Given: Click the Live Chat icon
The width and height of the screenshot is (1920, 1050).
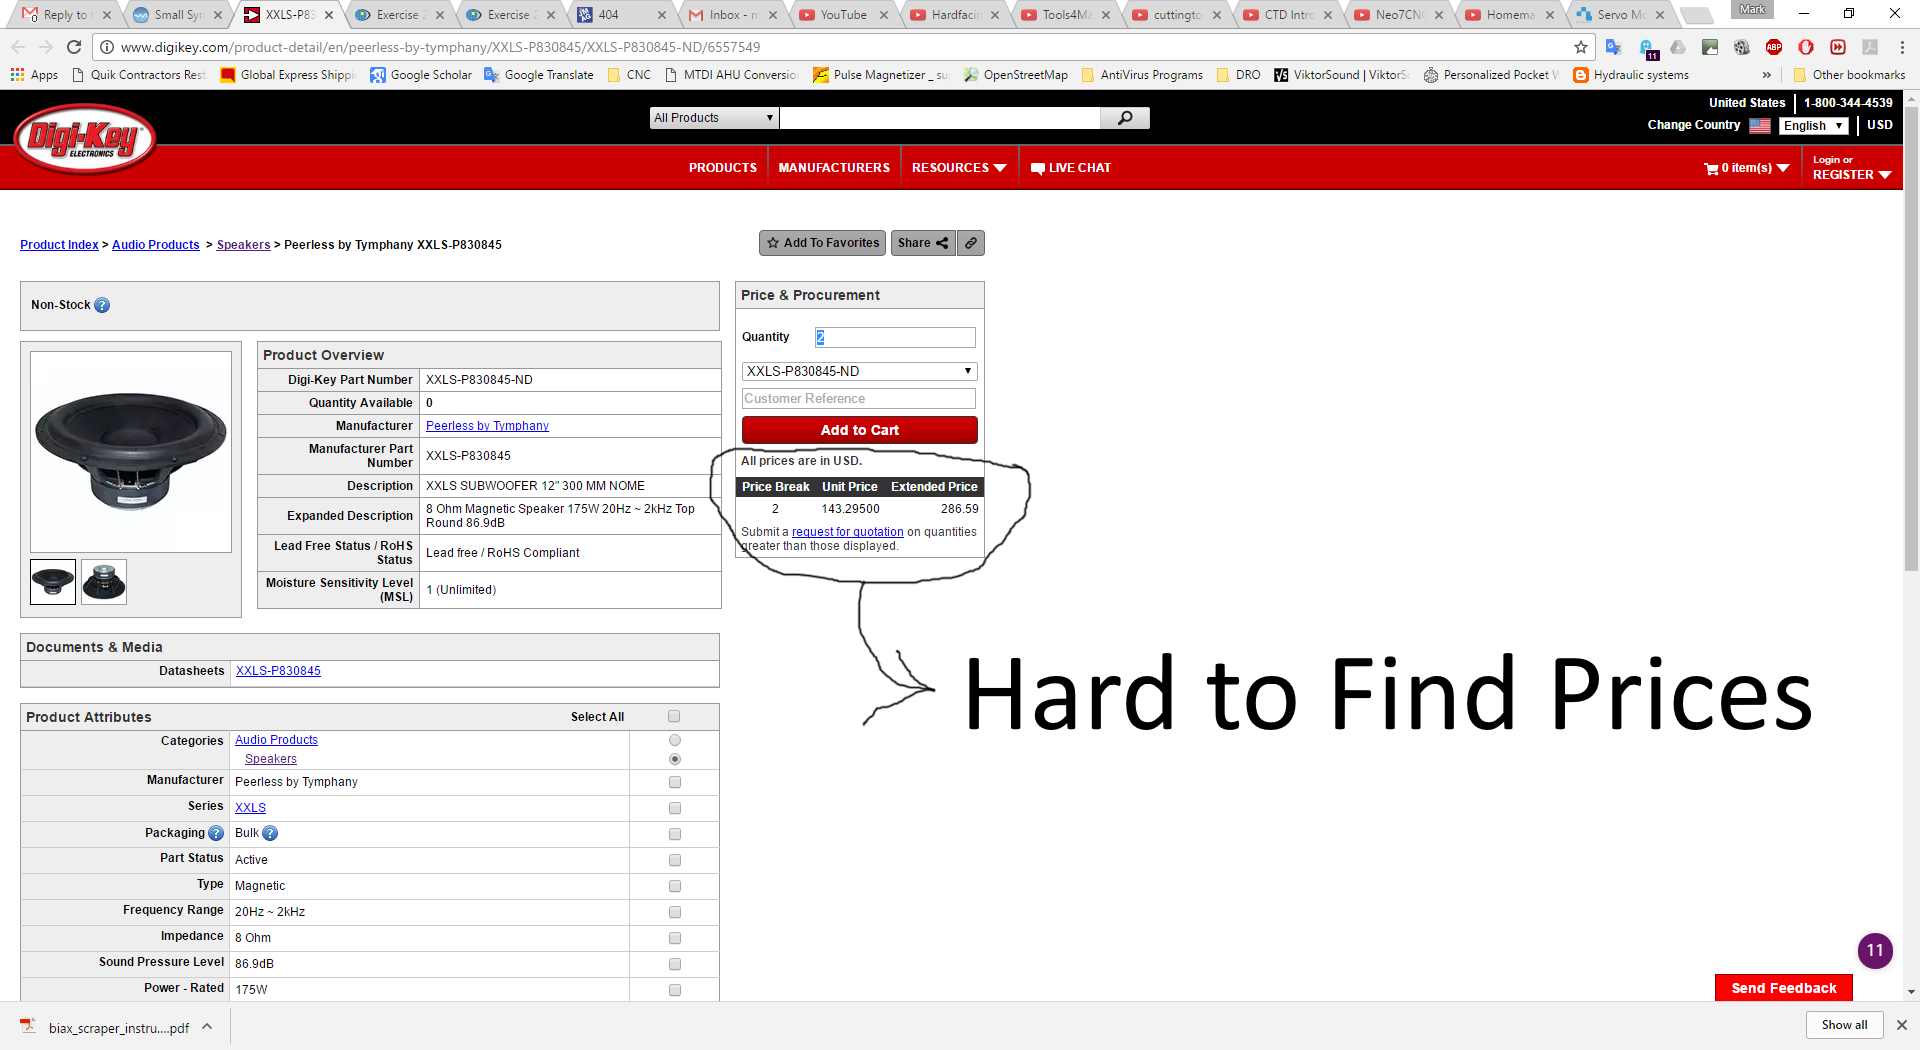Looking at the screenshot, I should coord(1038,168).
